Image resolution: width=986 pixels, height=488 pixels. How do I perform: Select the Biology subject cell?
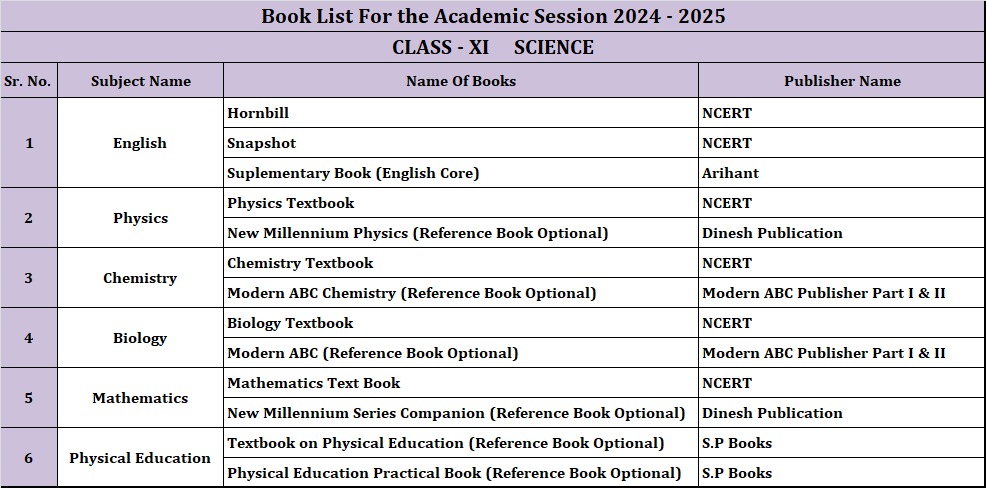tap(140, 338)
